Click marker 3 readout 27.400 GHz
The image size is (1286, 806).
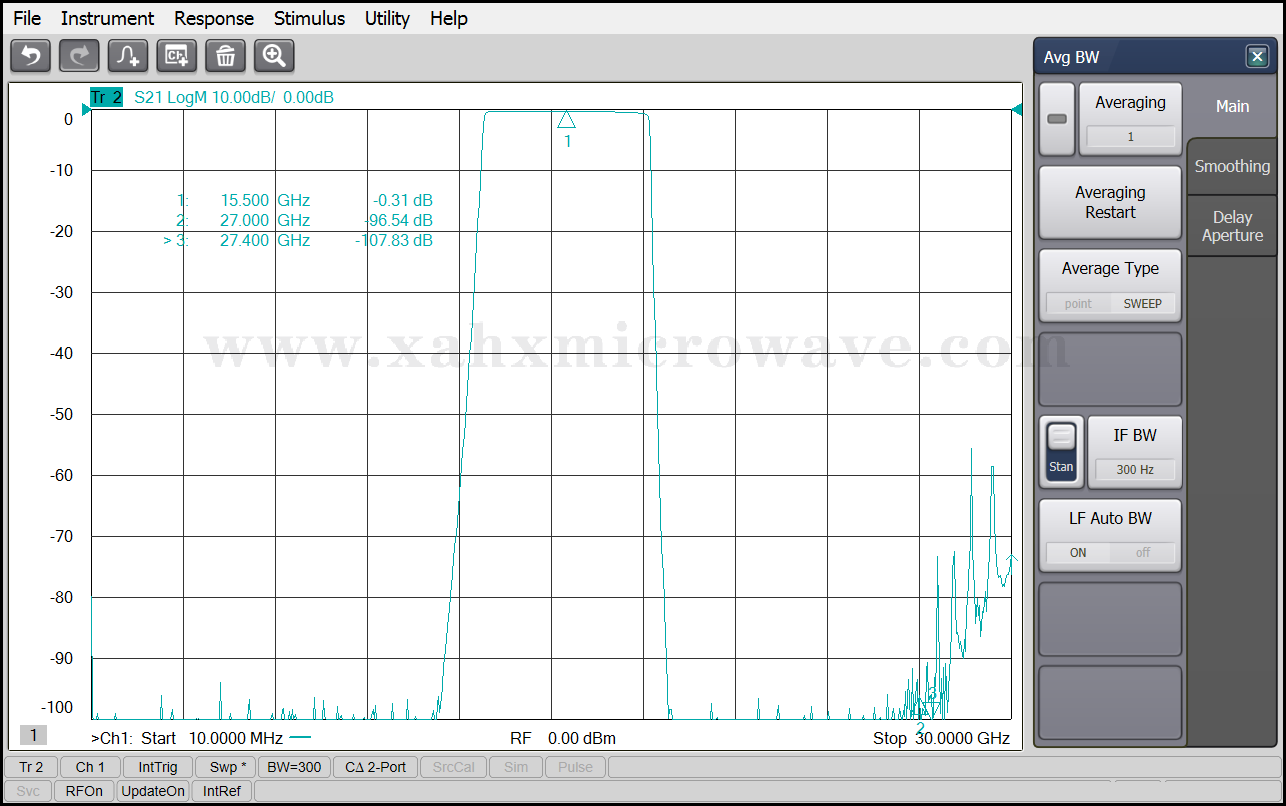265,240
